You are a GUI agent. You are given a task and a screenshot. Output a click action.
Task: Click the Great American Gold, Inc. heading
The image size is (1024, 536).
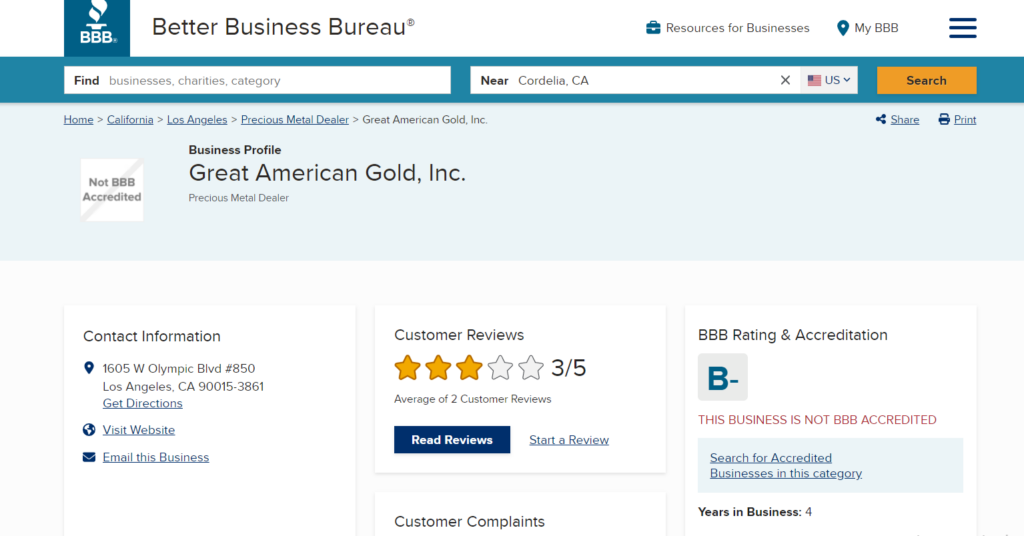point(327,173)
